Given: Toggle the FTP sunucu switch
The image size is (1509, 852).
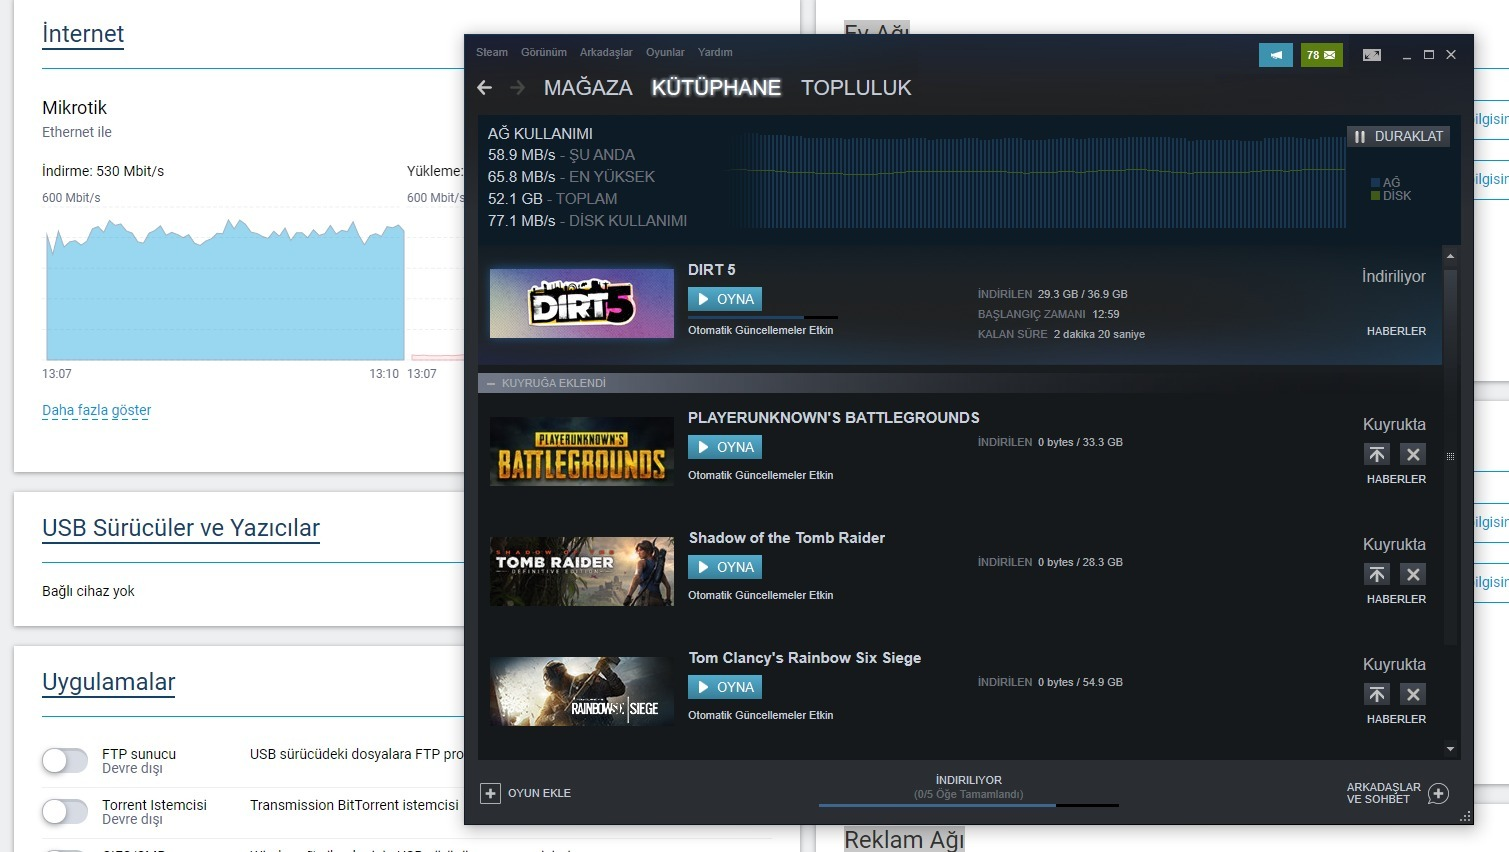Looking at the screenshot, I should 65,761.
